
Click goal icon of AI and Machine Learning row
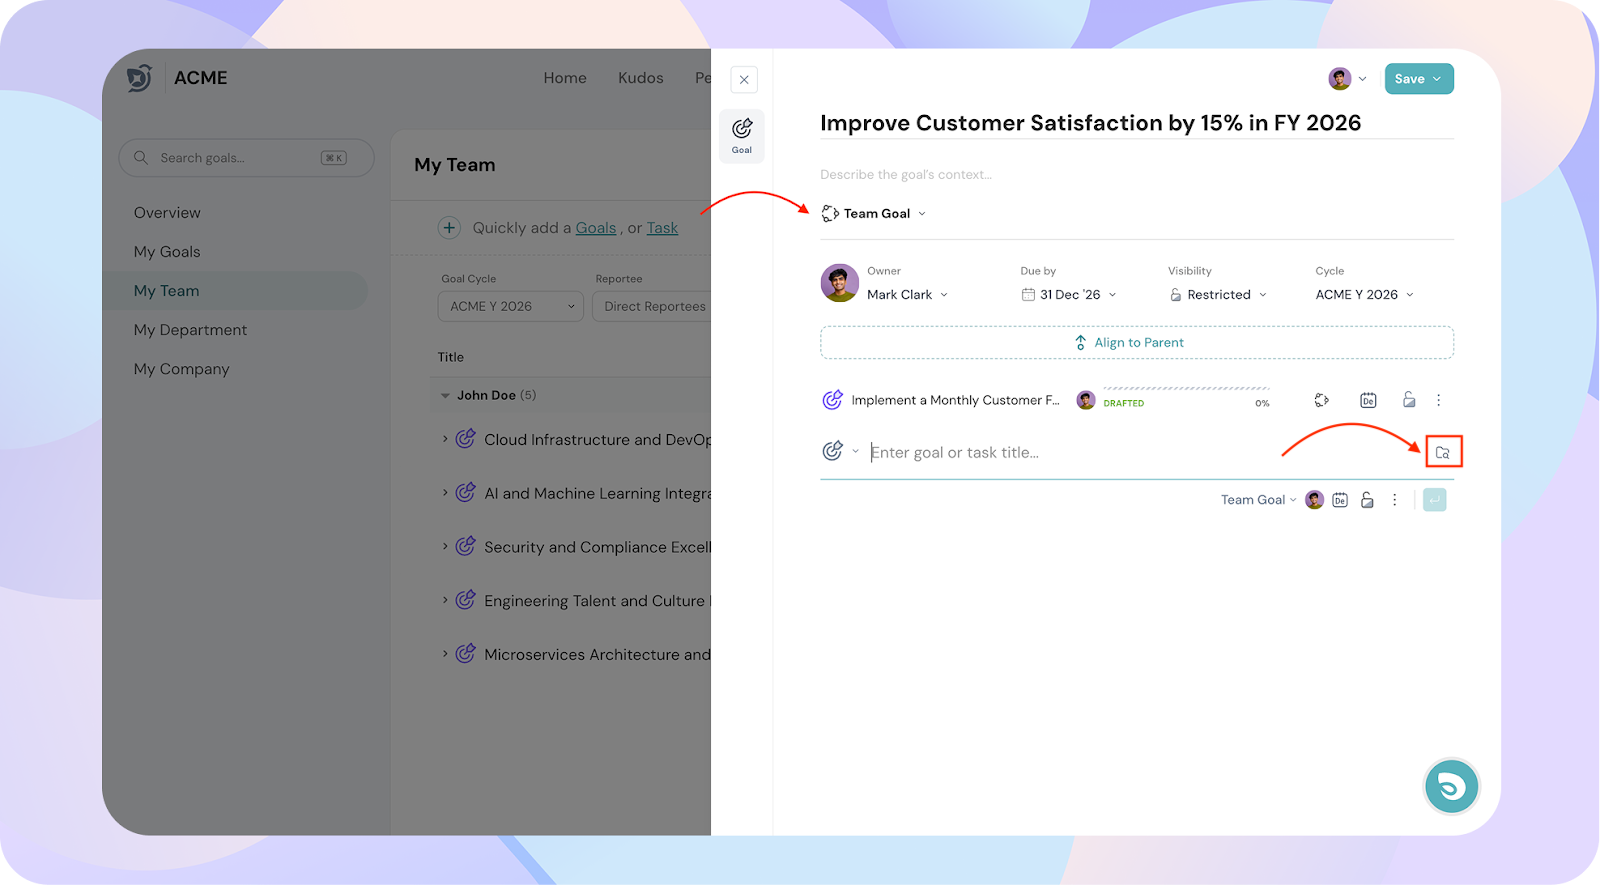tap(465, 493)
